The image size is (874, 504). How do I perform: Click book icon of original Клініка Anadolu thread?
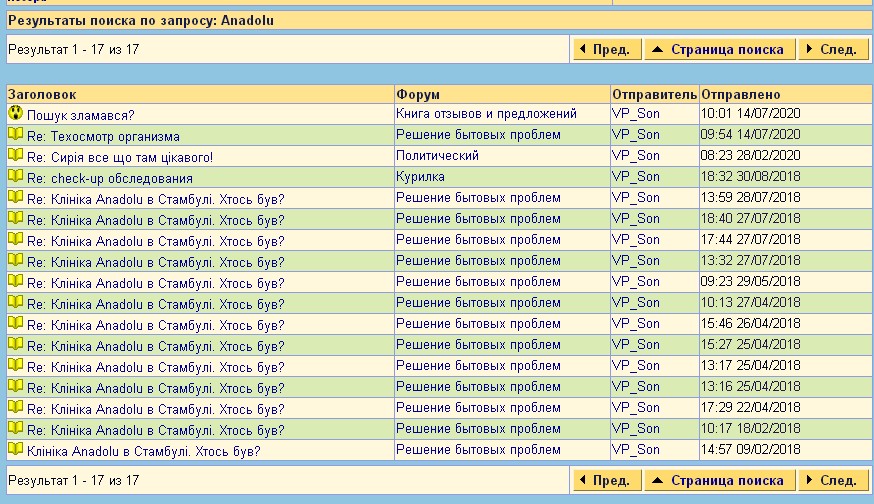(x=15, y=450)
